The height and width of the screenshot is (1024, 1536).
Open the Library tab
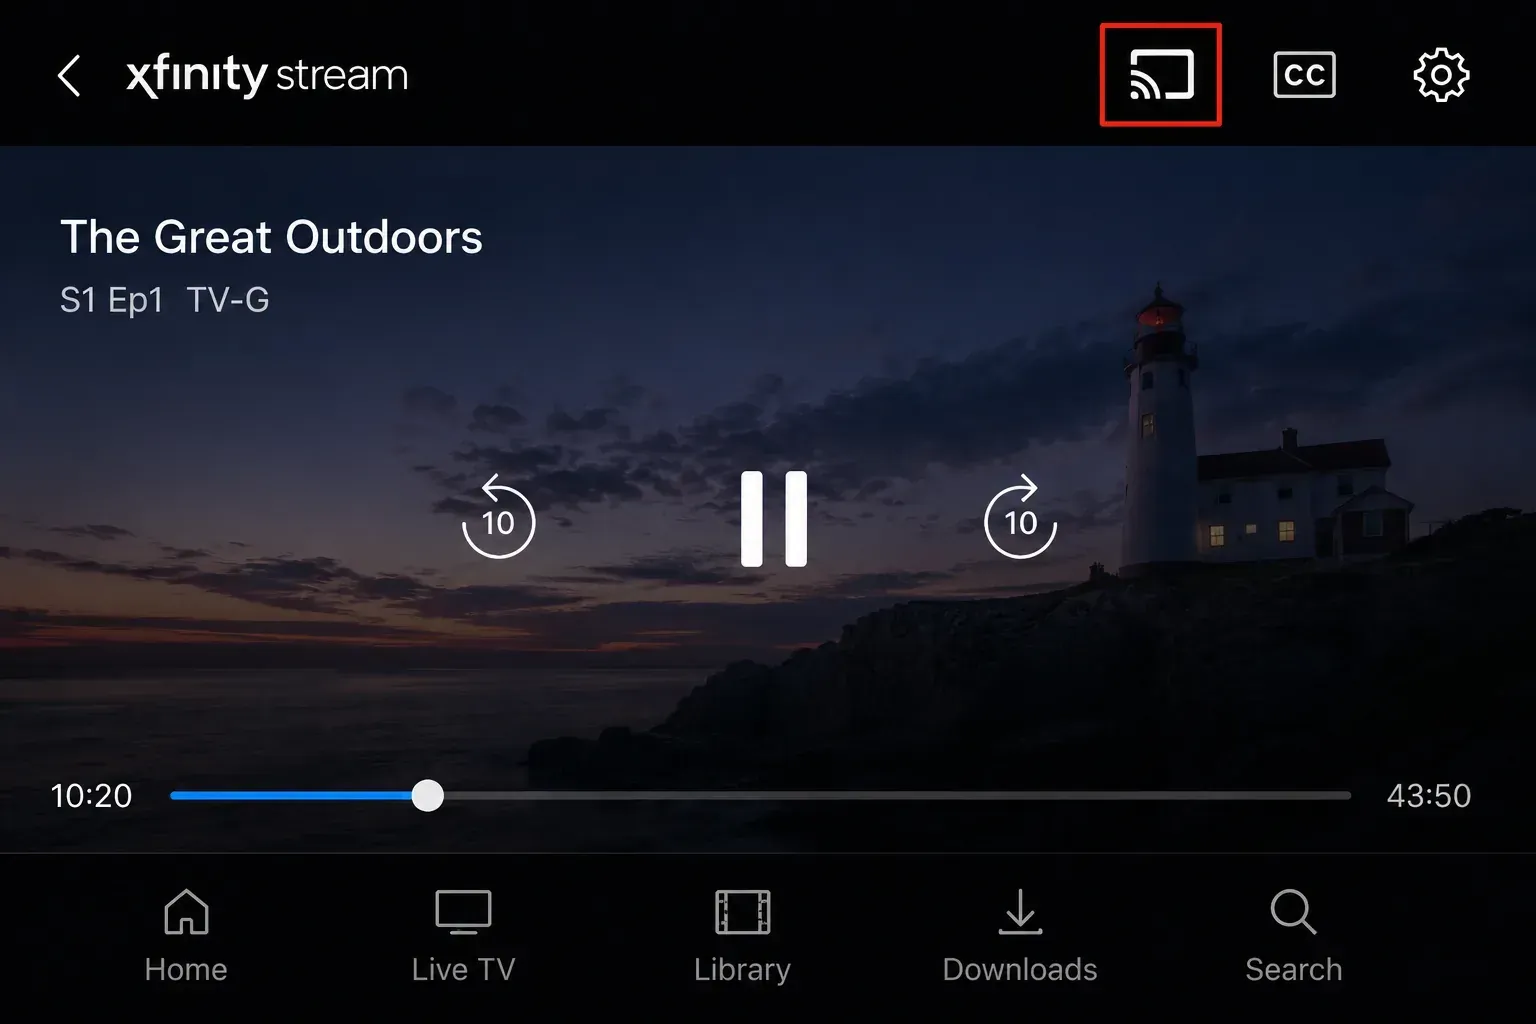pyautogui.click(x=742, y=936)
